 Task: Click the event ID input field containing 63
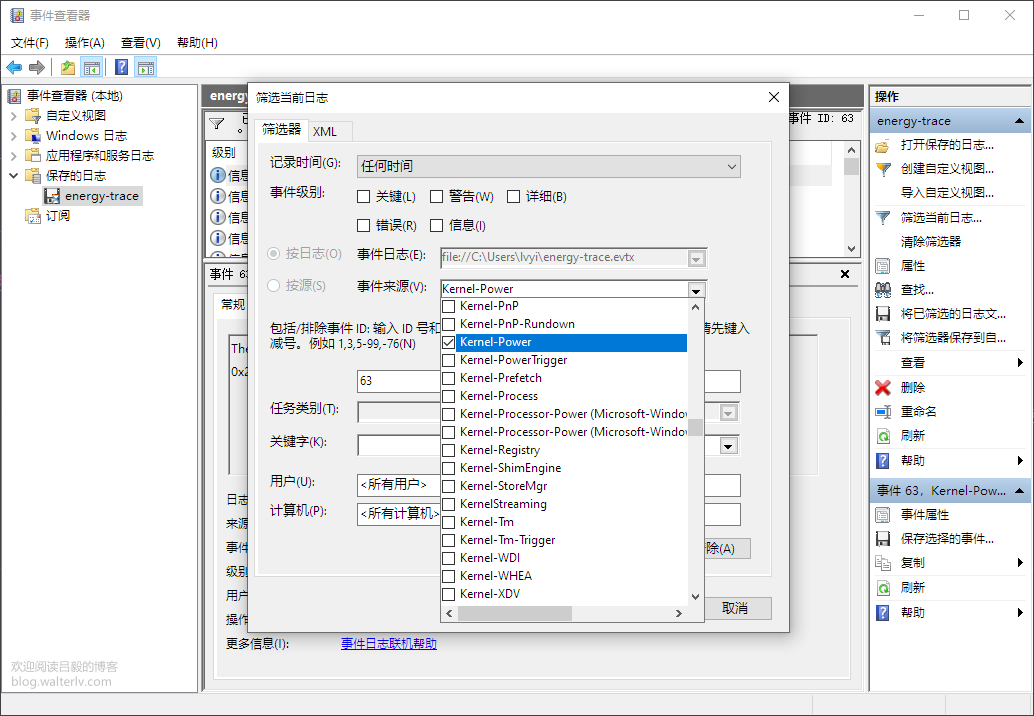(x=398, y=381)
